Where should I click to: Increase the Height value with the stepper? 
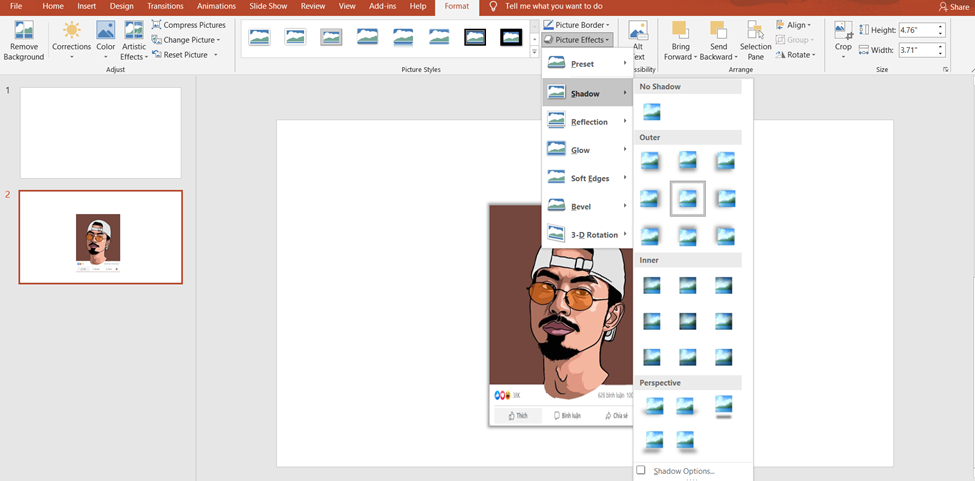point(941,27)
